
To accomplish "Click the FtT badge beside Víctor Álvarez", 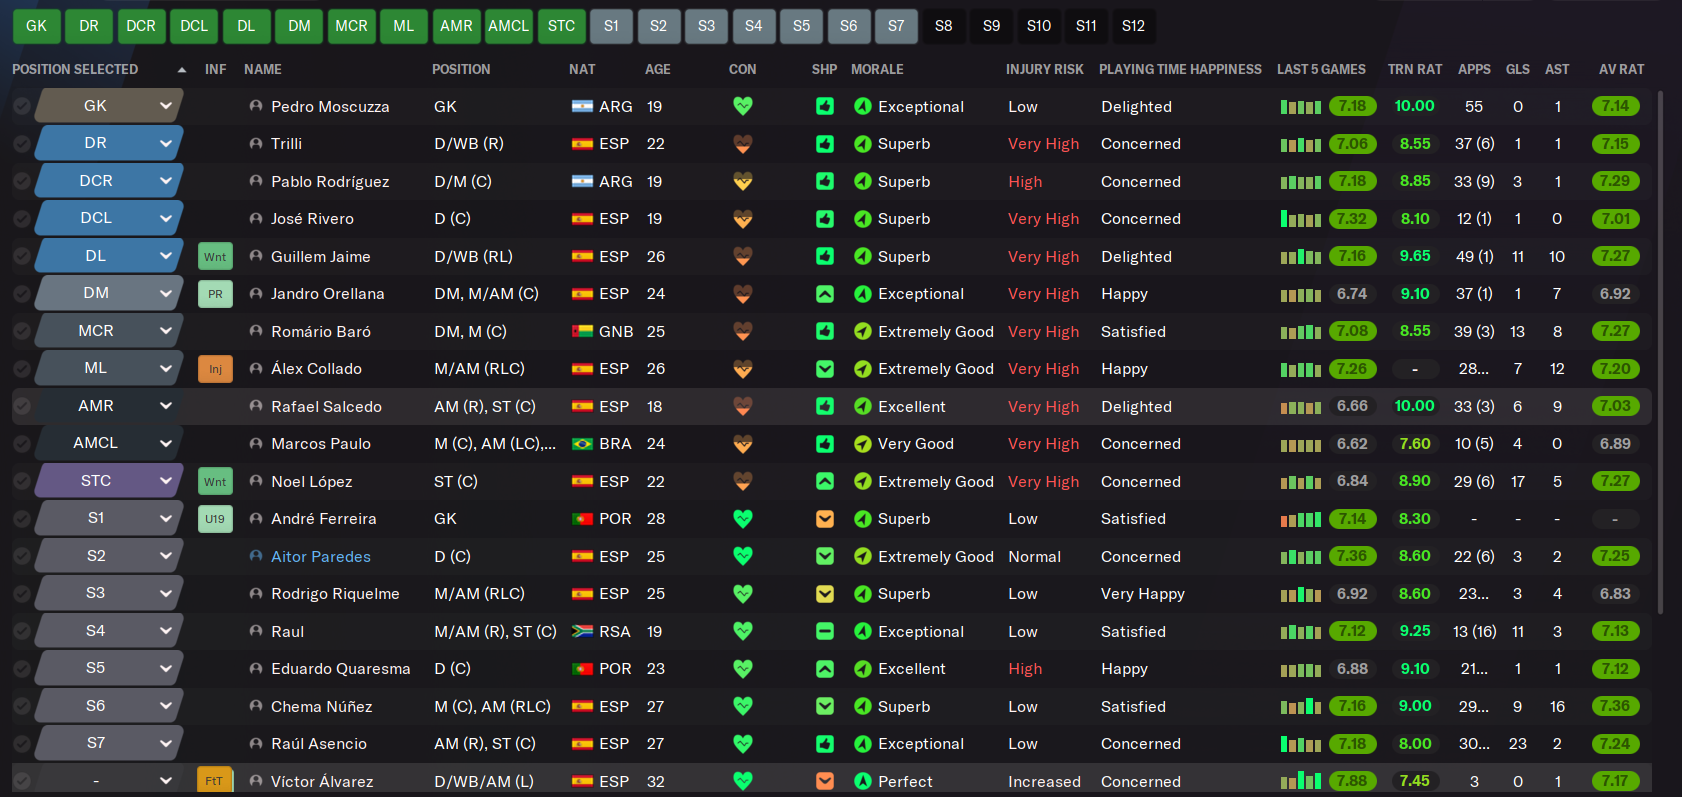I will point(215,781).
